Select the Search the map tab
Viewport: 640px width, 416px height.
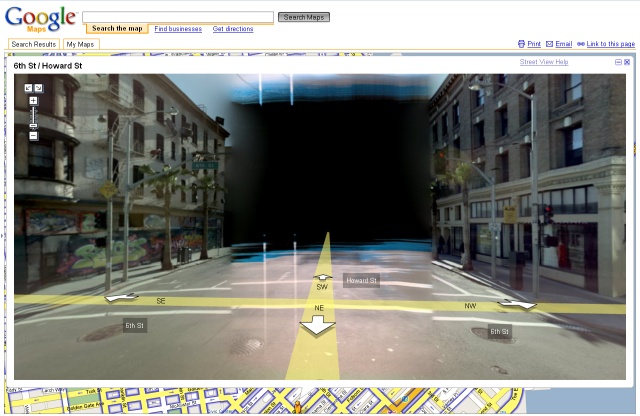coord(116,29)
